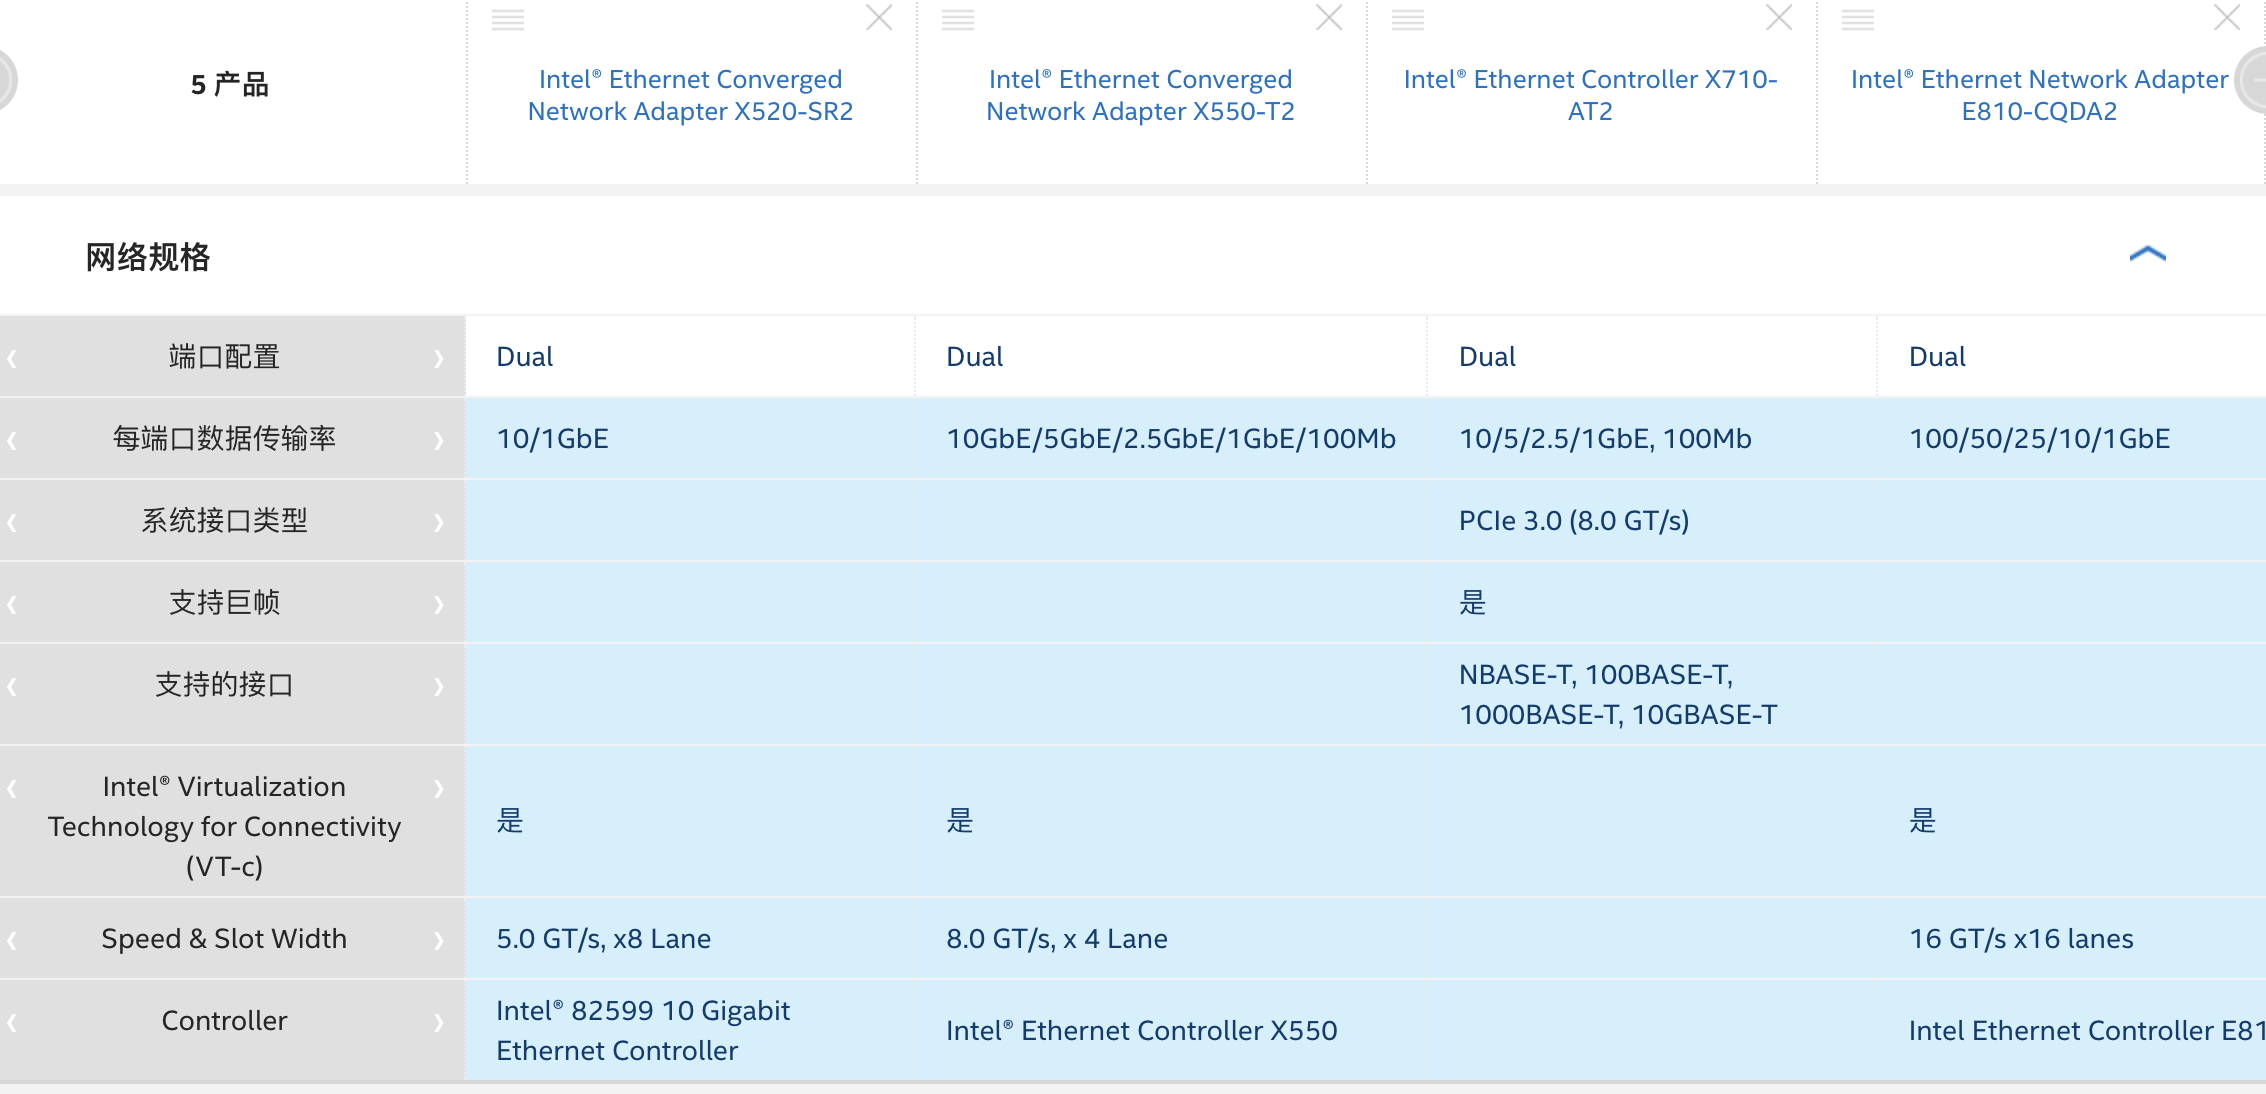Click right arrow on 支持巨帧 row
The width and height of the screenshot is (2266, 1094).
439,604
